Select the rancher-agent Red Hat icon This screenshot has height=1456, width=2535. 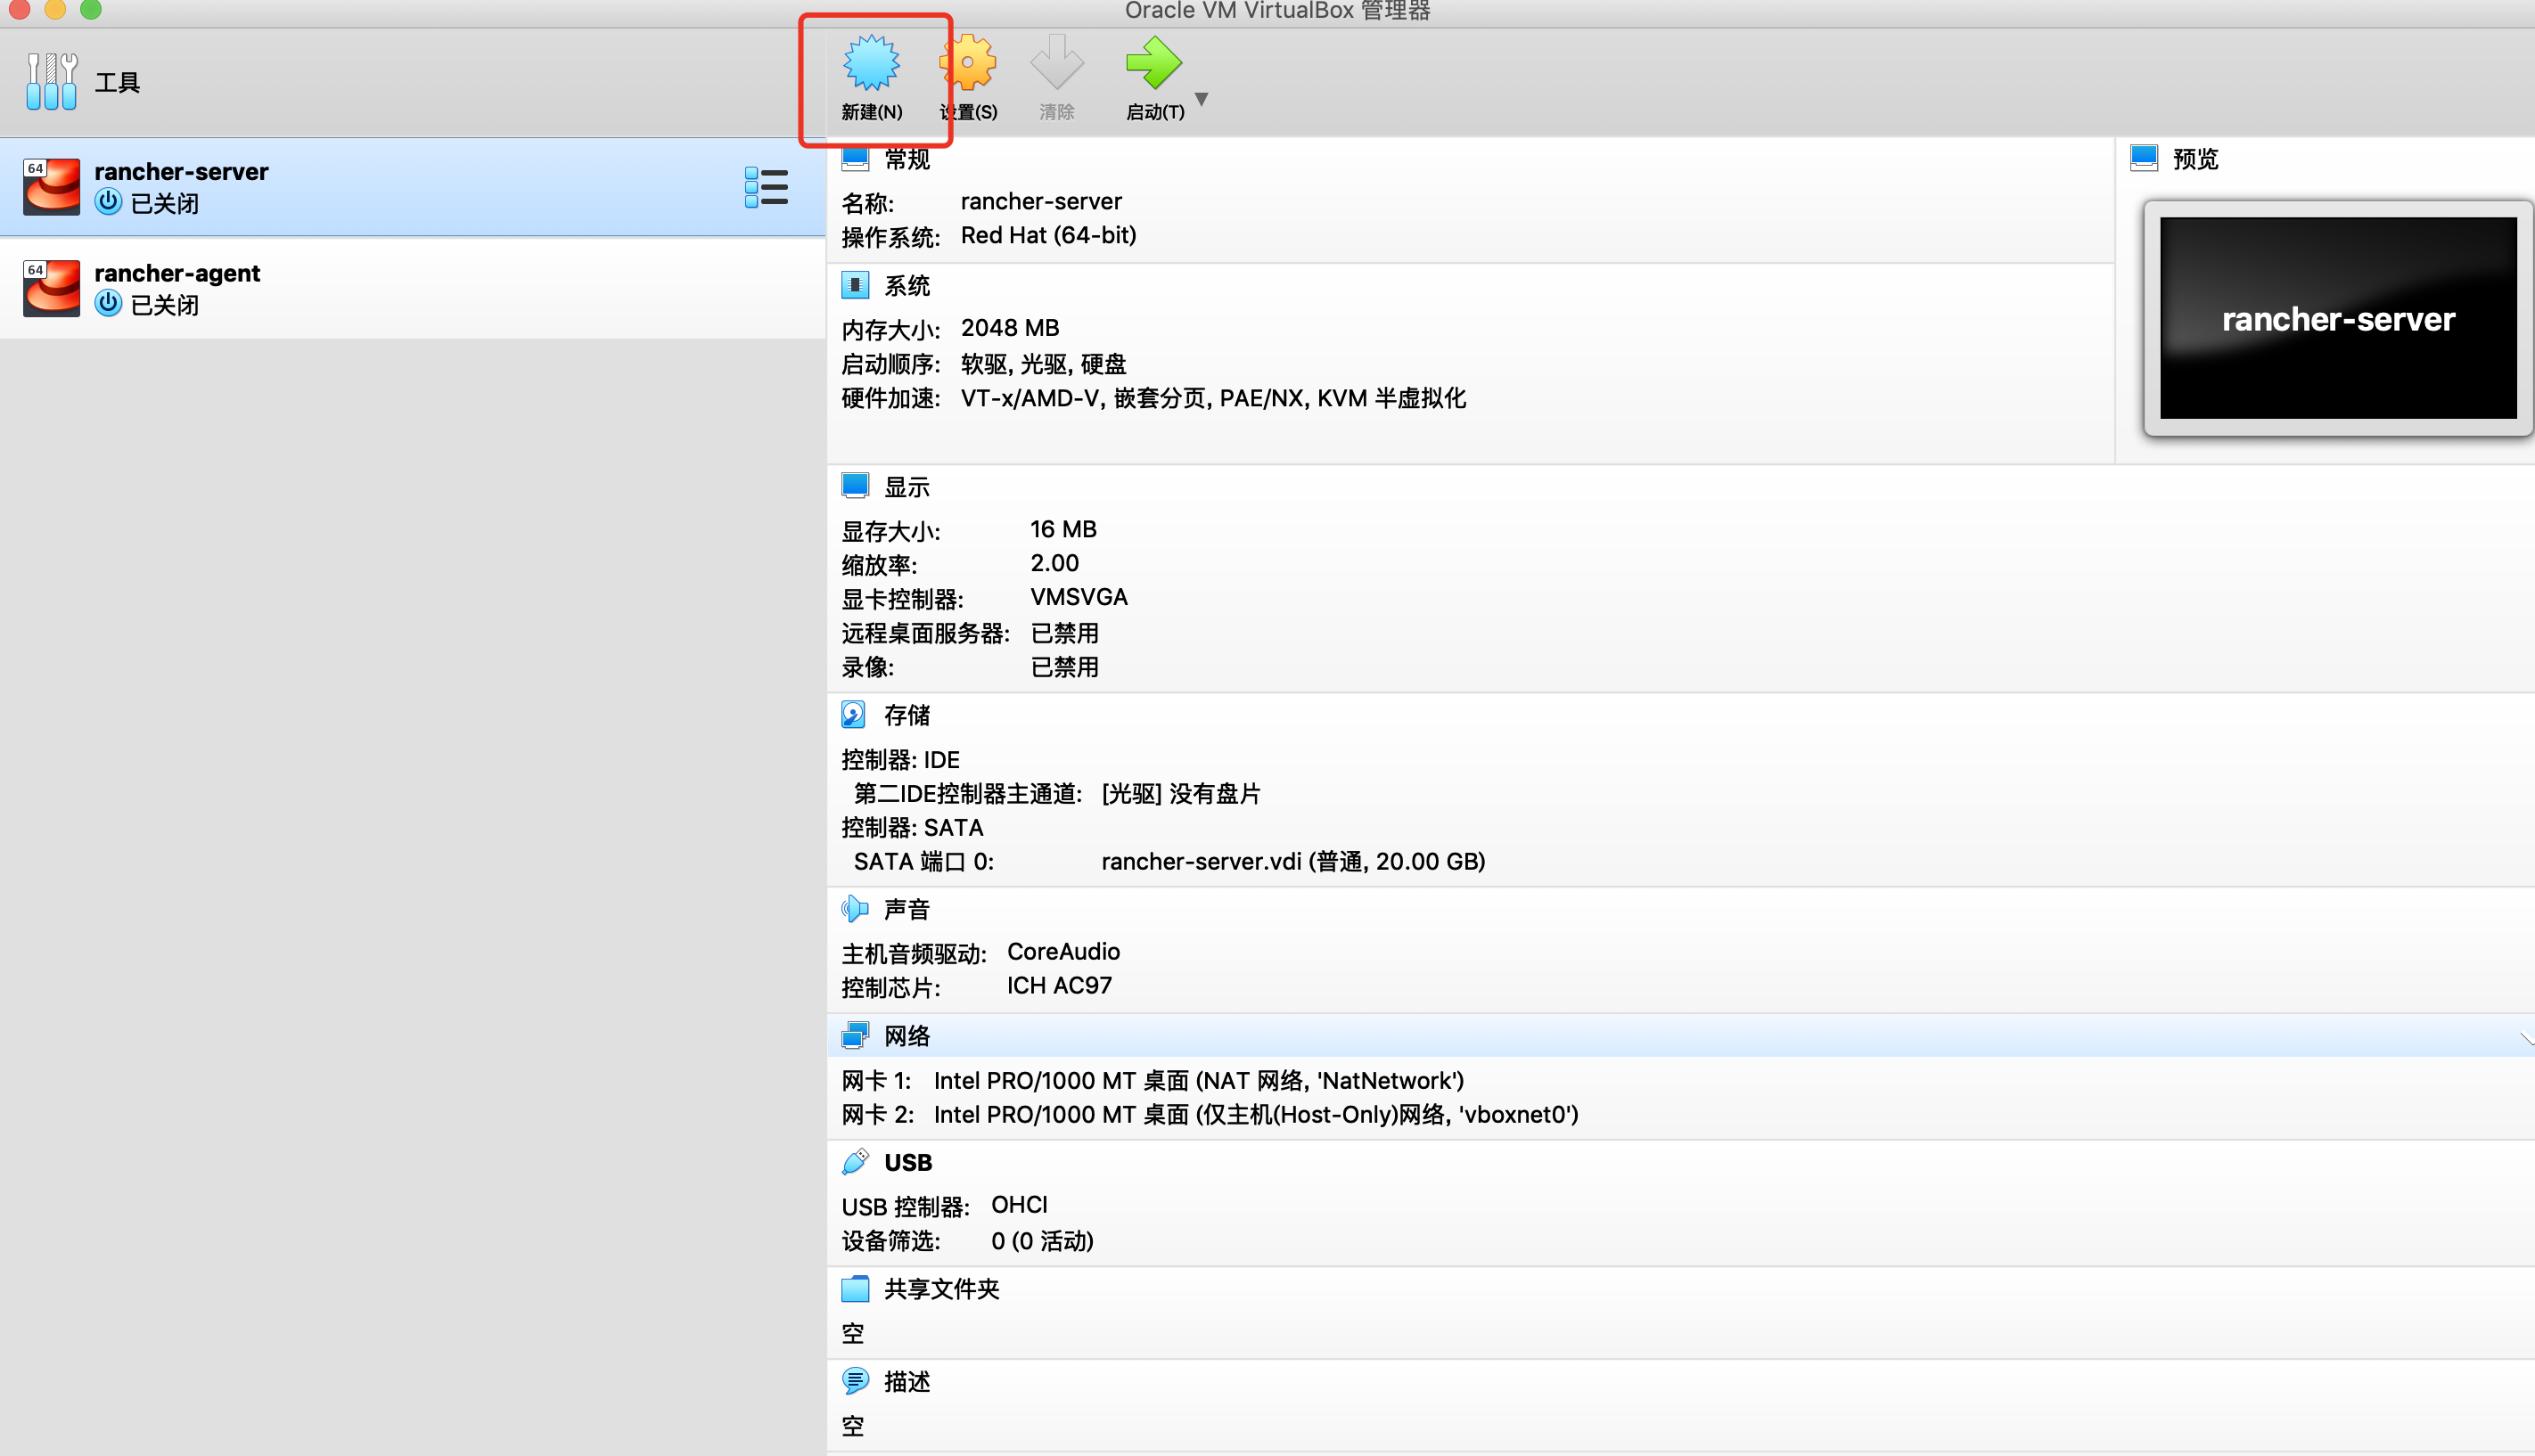click(x=51, y=288)
